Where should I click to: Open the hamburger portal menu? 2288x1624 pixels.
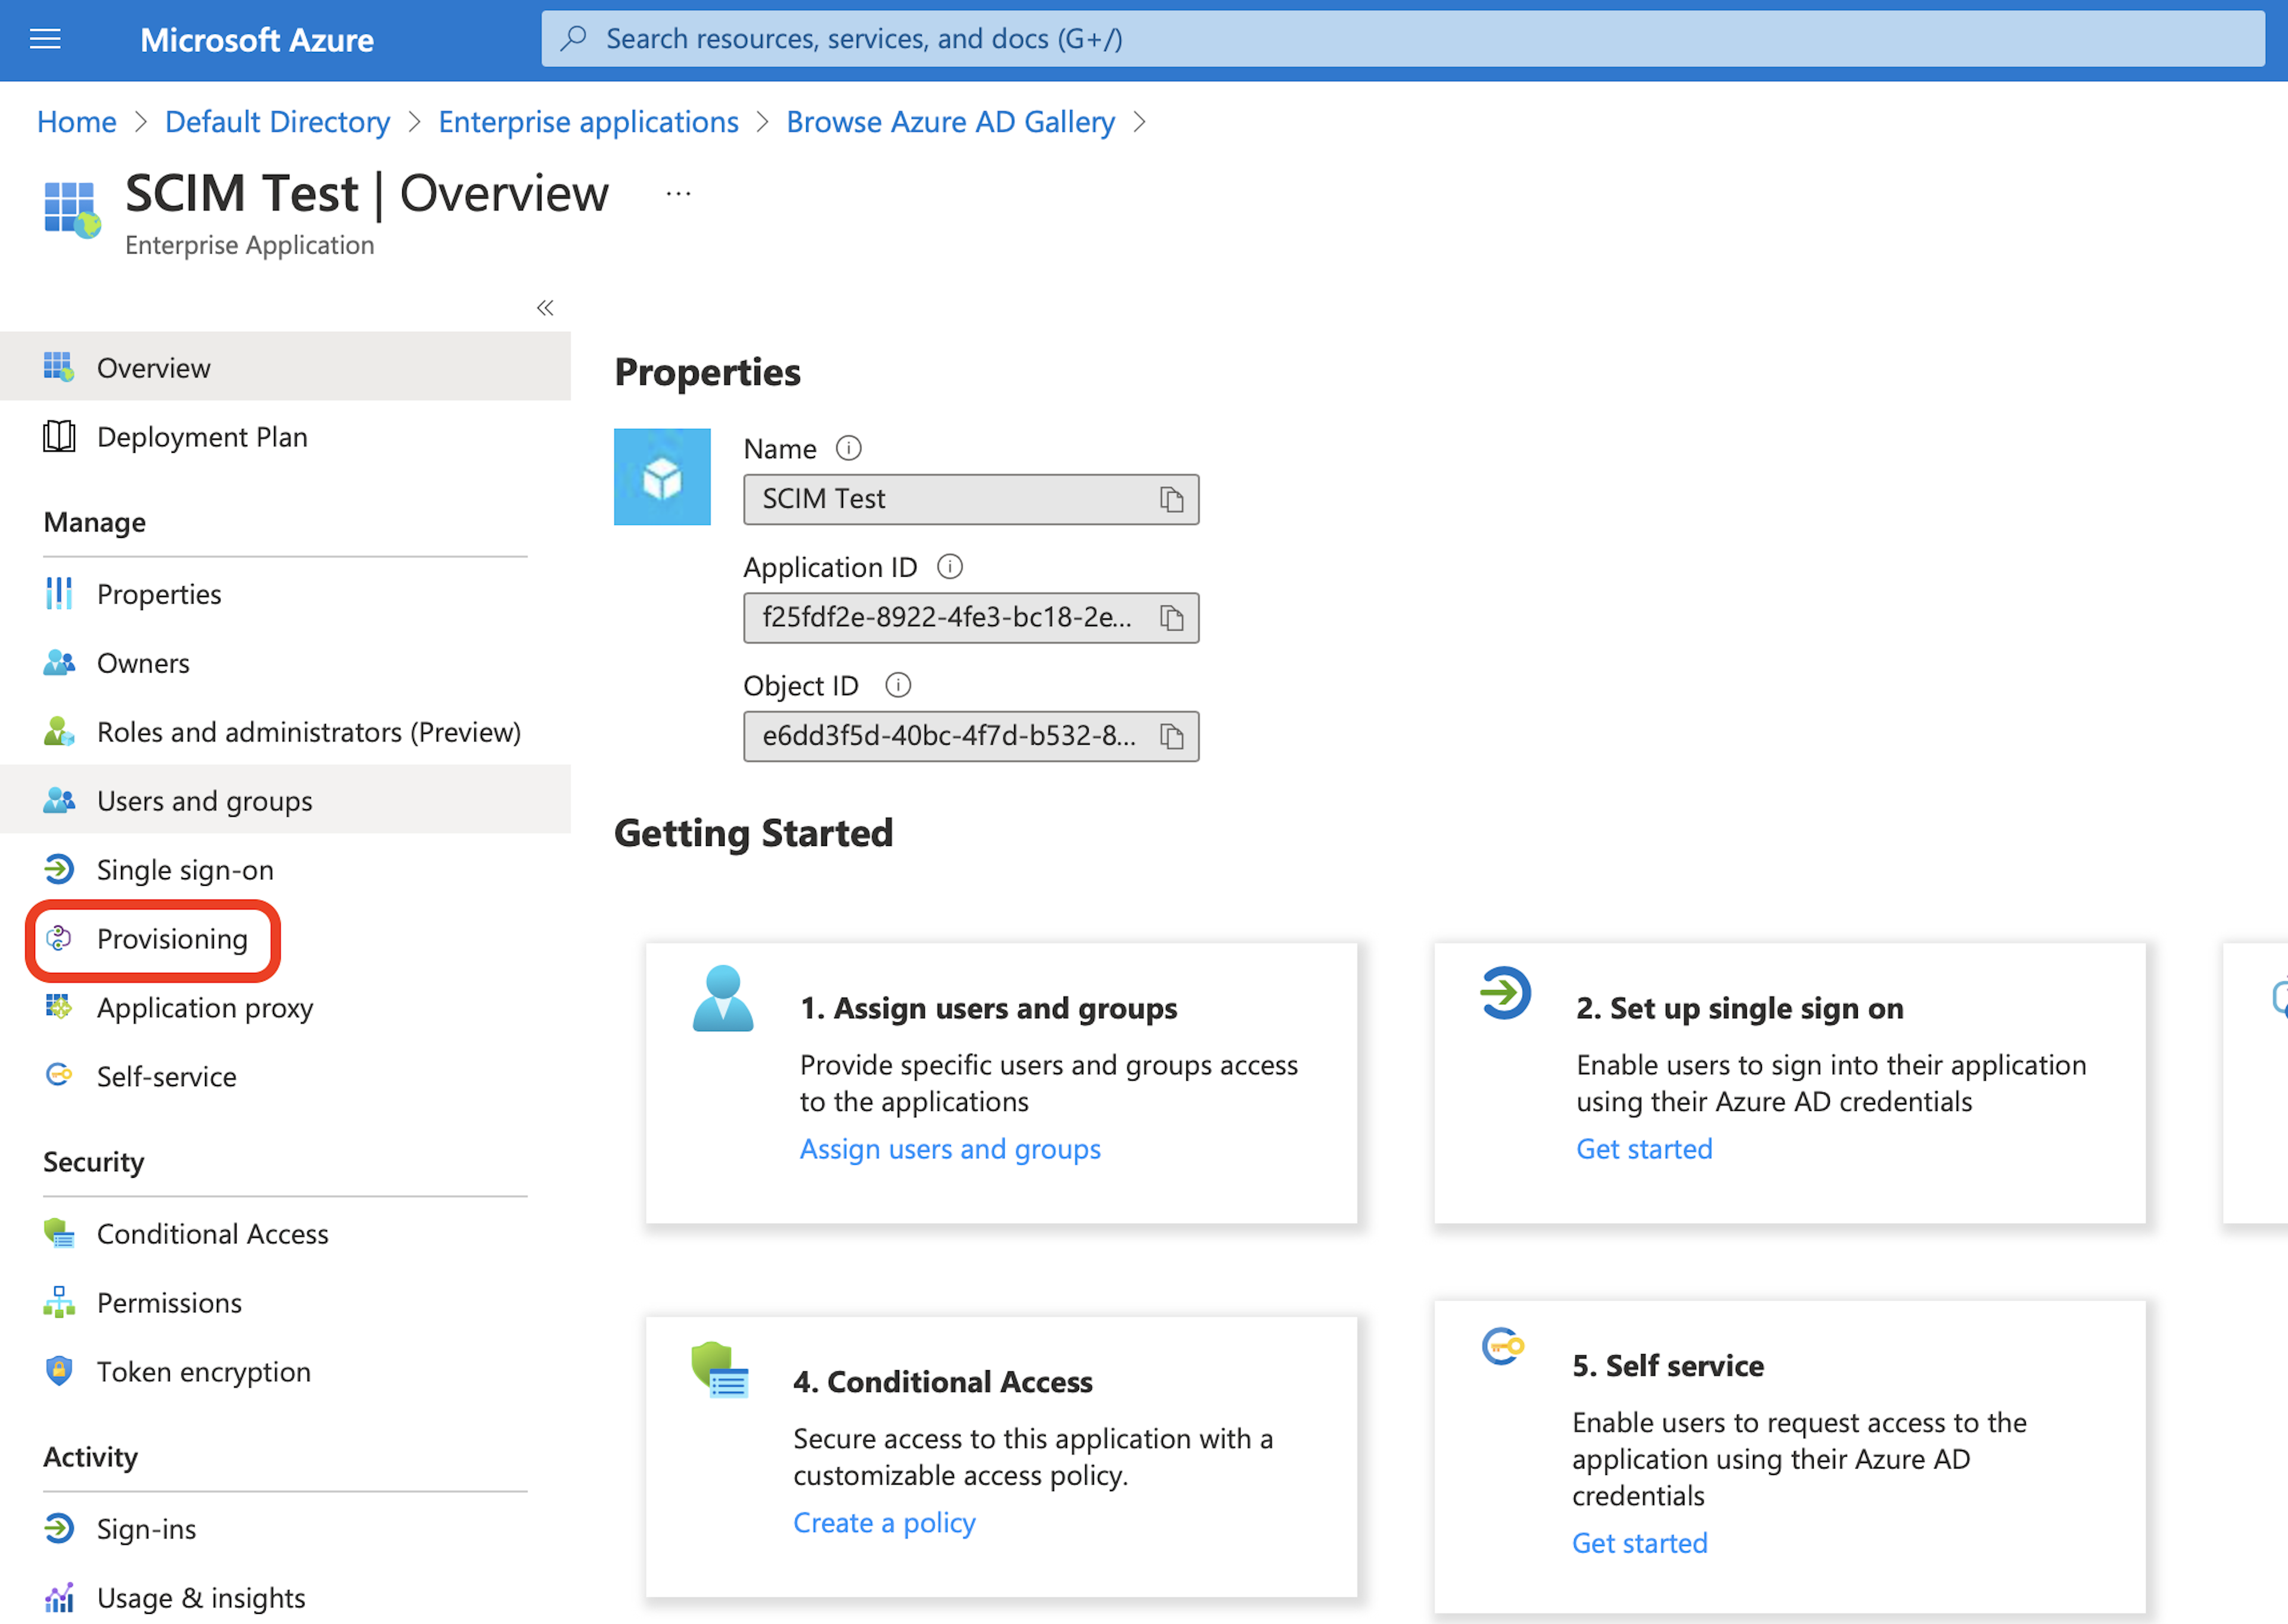click(45, 39)
